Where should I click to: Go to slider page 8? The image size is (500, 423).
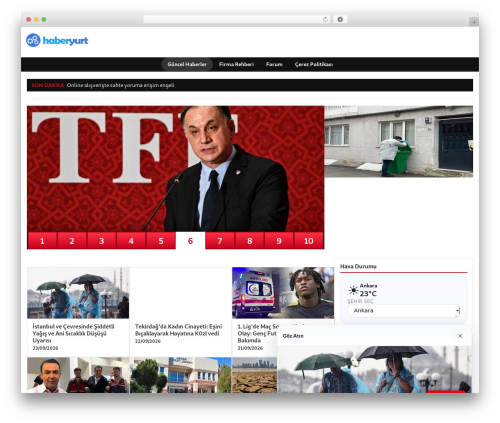tap(249, 241)
